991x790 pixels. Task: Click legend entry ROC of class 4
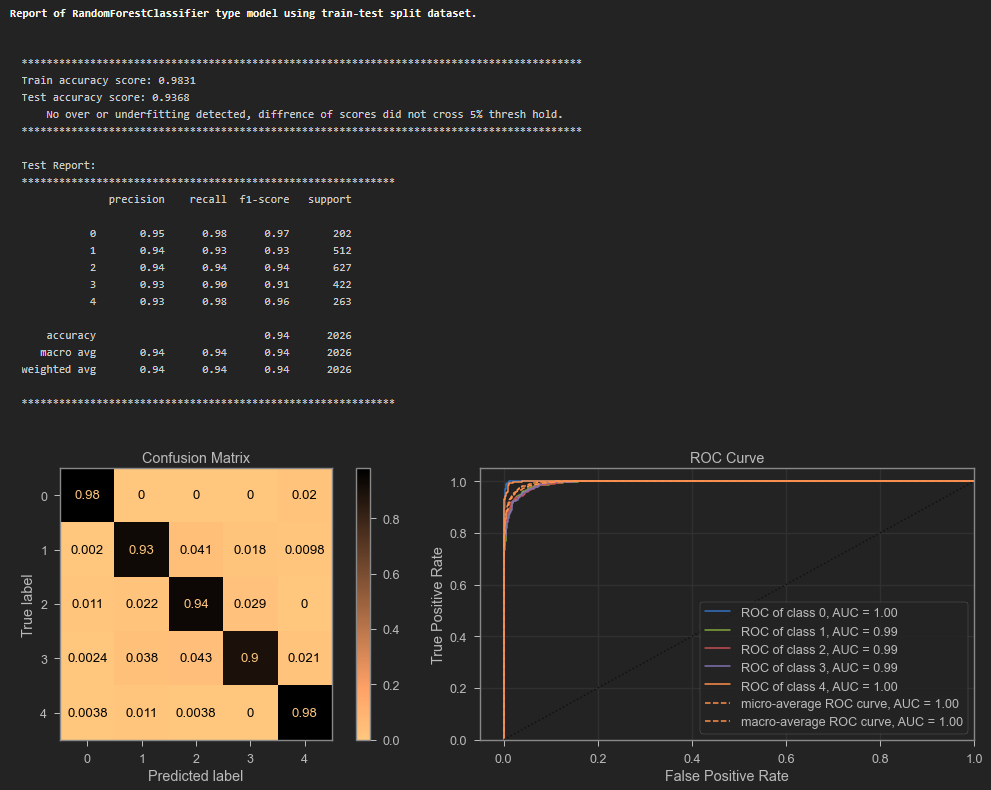(818, 686)
